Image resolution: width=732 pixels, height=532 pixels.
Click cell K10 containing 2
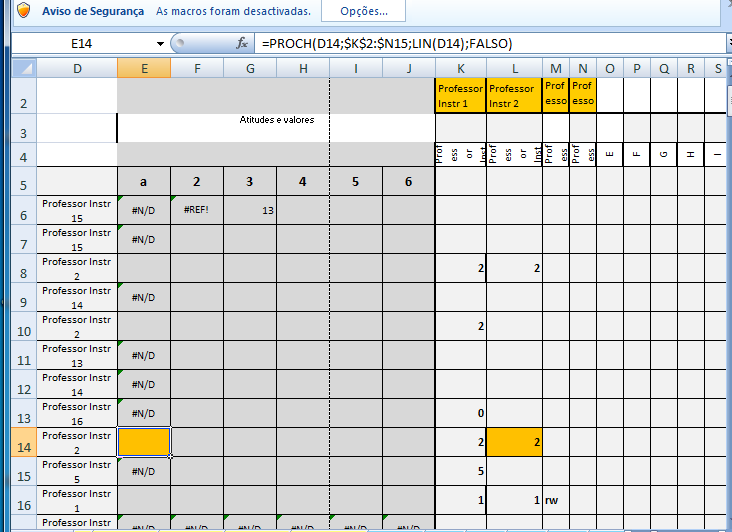[x=460, y=326]
